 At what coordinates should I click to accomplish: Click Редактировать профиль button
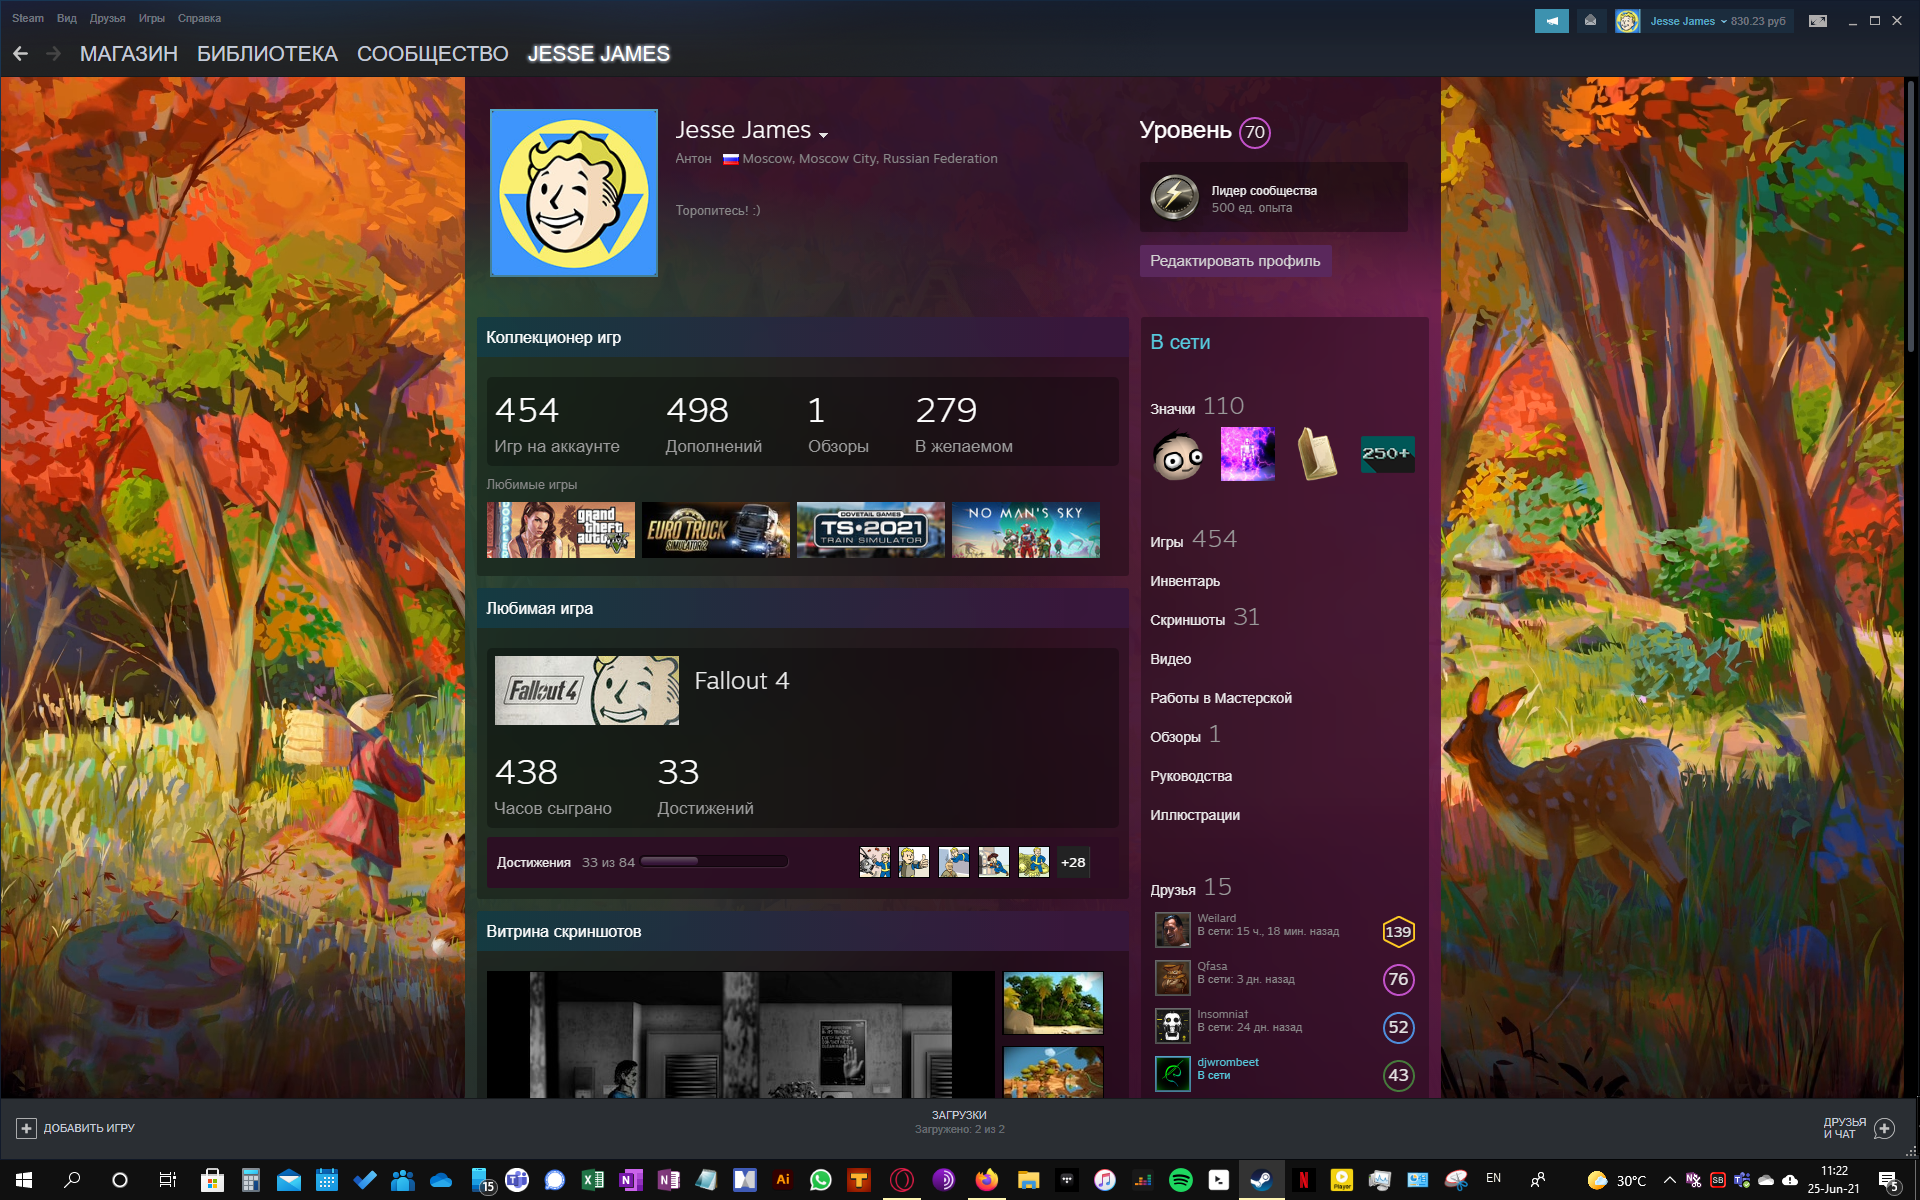pyautogui.click(x=1235, y=261)
